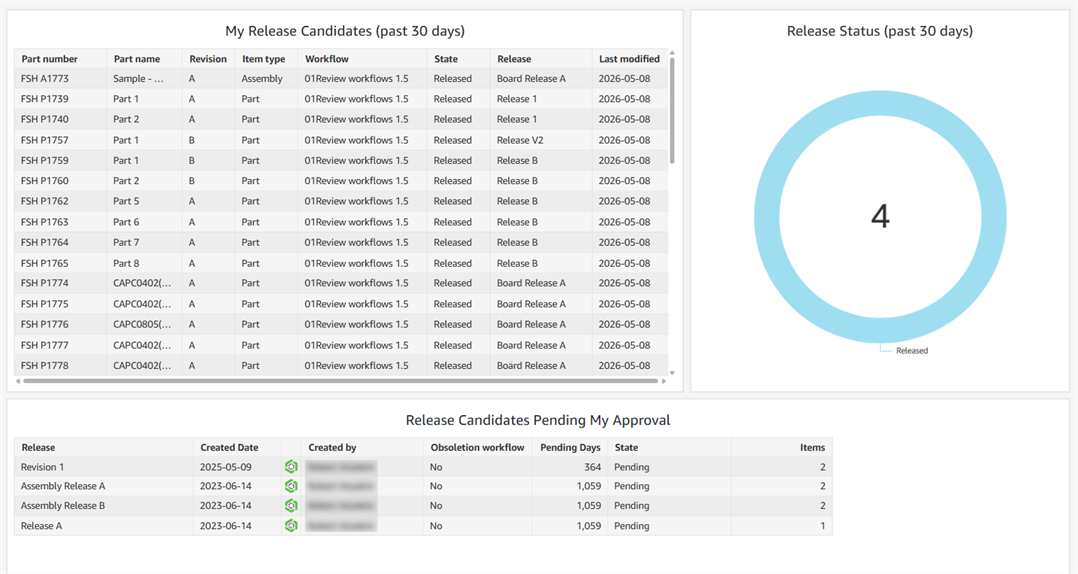Sort by Release header in pending approval table
This screenshot has width=1078, height=574.
pyautogui.click(x=38, y=448)
